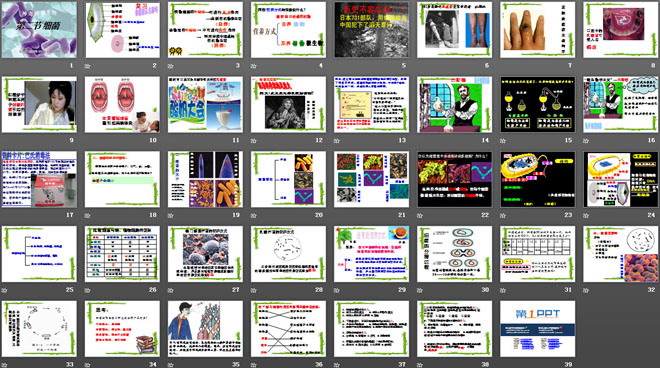
Task: Click animation star icon under slide 16
Action: tap(586, 141)
